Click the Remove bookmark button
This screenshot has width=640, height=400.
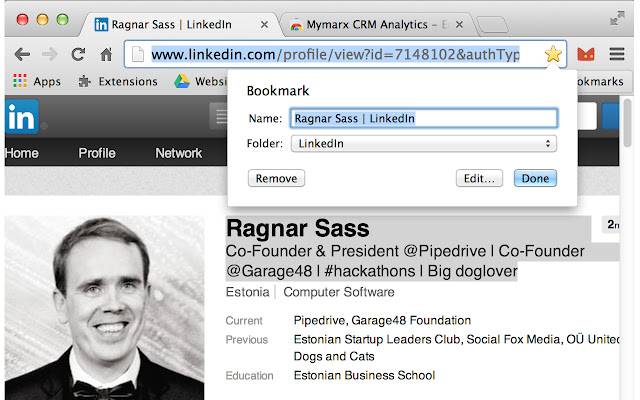(x=276, y=178)
